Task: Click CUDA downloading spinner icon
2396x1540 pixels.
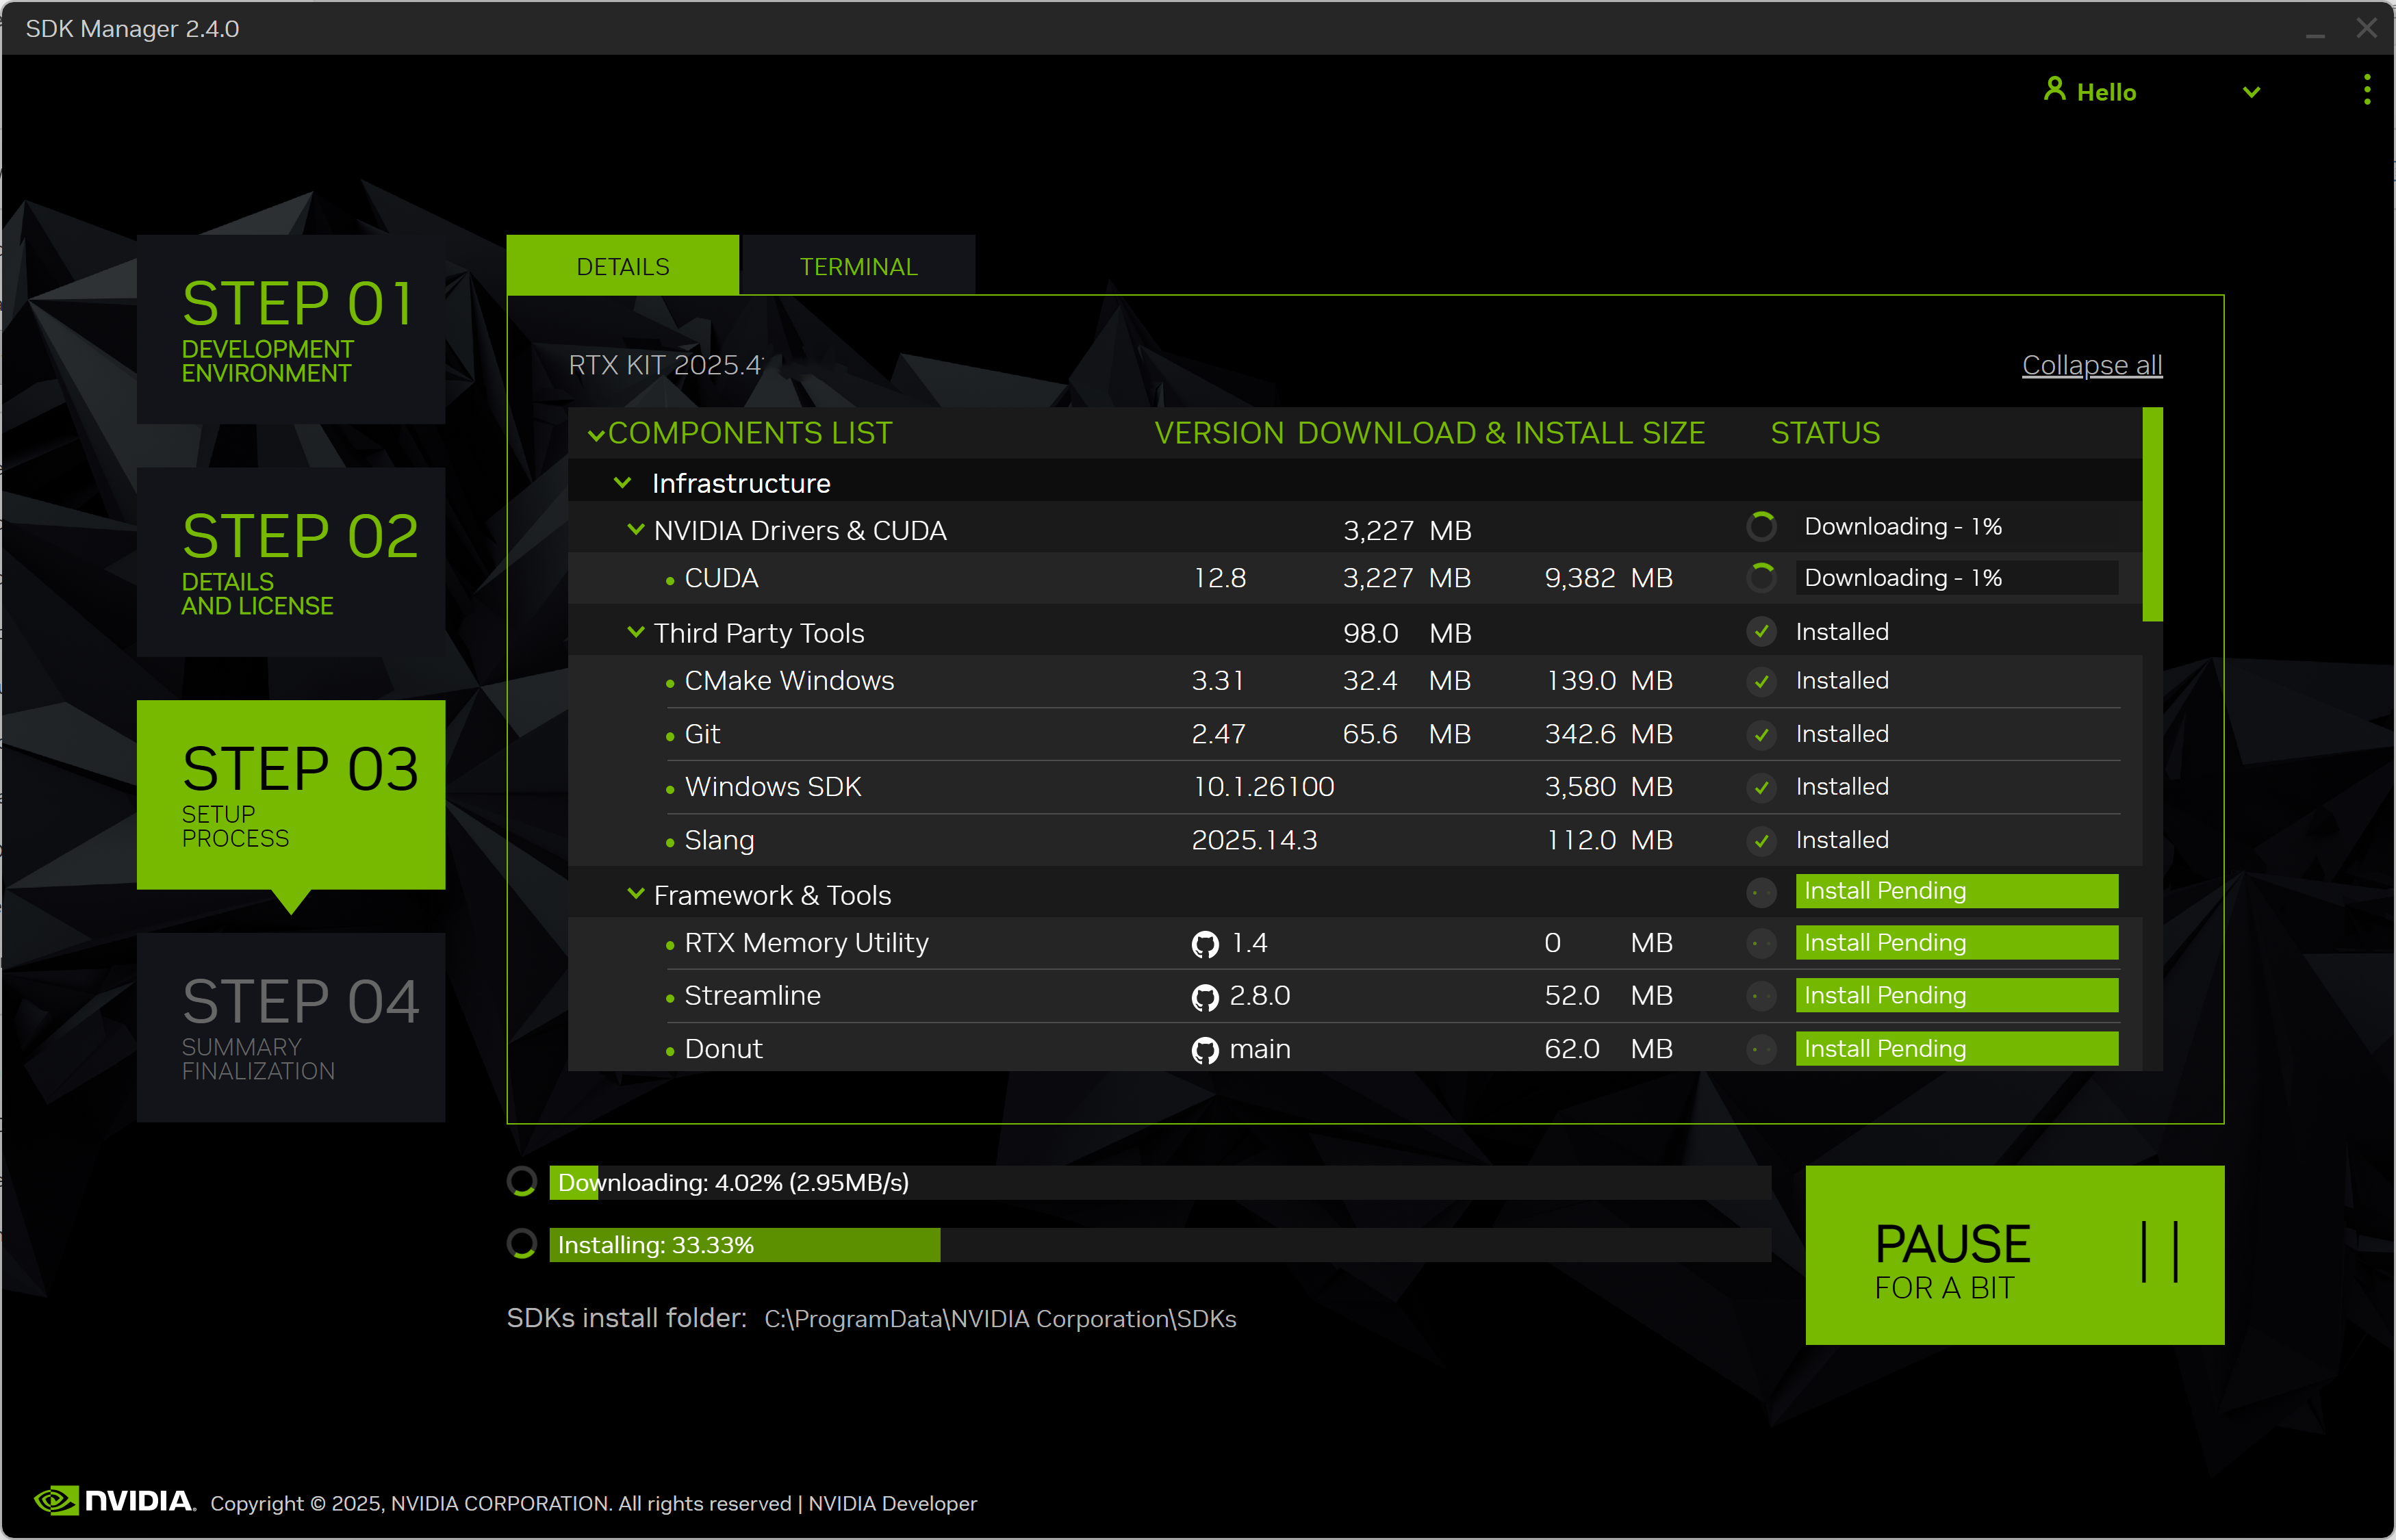Action: coord(1761,578)
